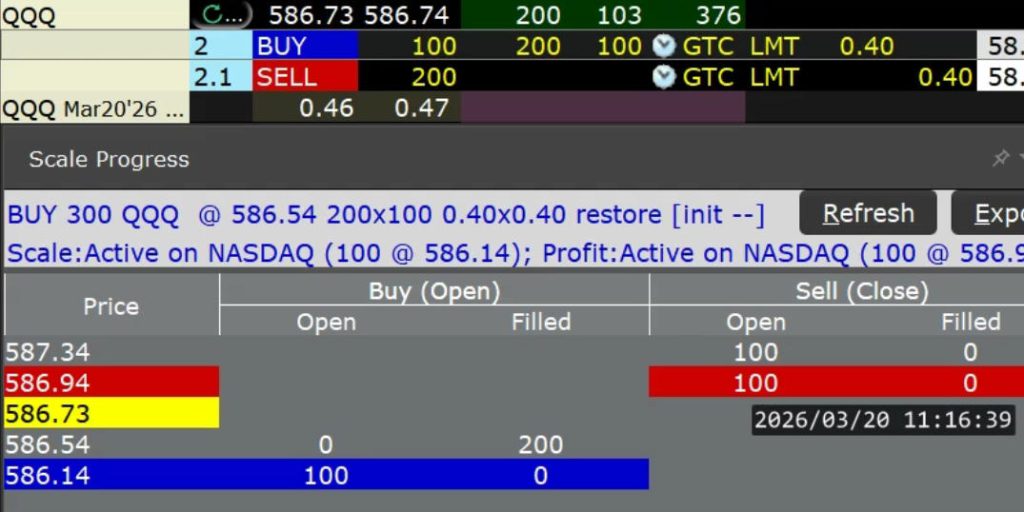Click the Price column header
This screenshot has height=512, width=1024.
pos(111,306)
